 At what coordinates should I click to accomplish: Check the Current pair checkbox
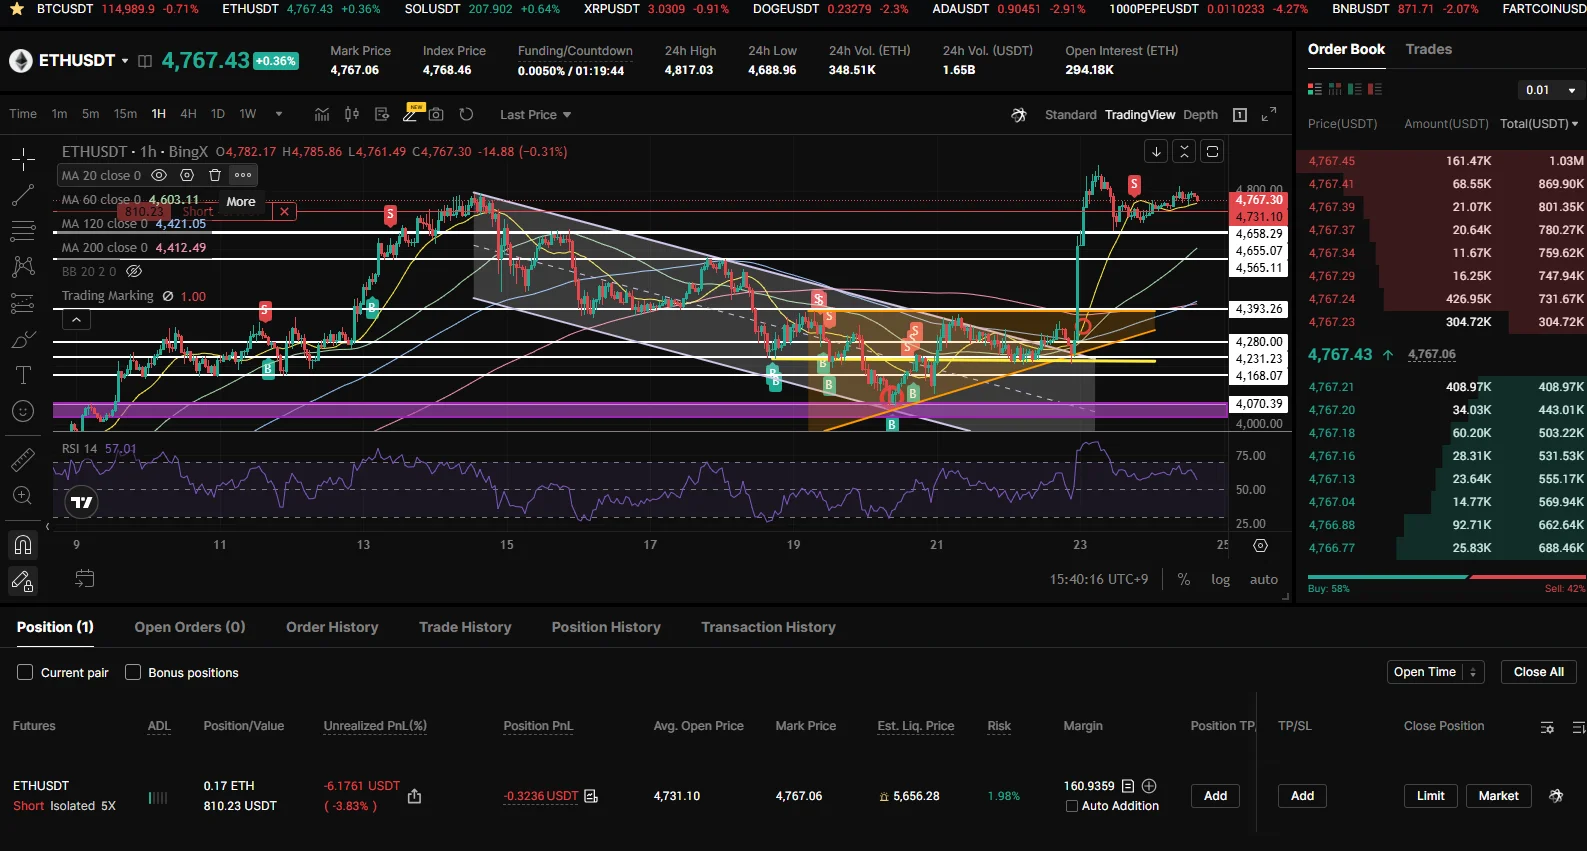(25, 672)
